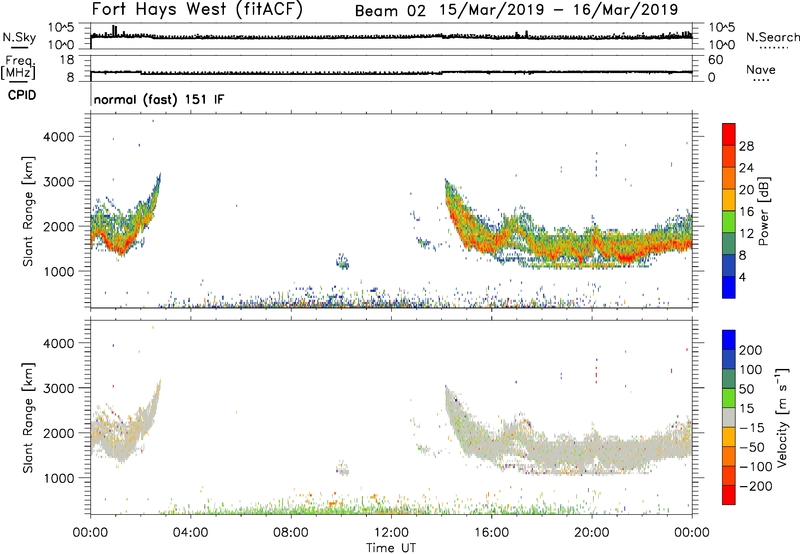Click the blue bottom of power color bar
The height and width of the screenshot is (554, 800).
(x=729, y=287)
